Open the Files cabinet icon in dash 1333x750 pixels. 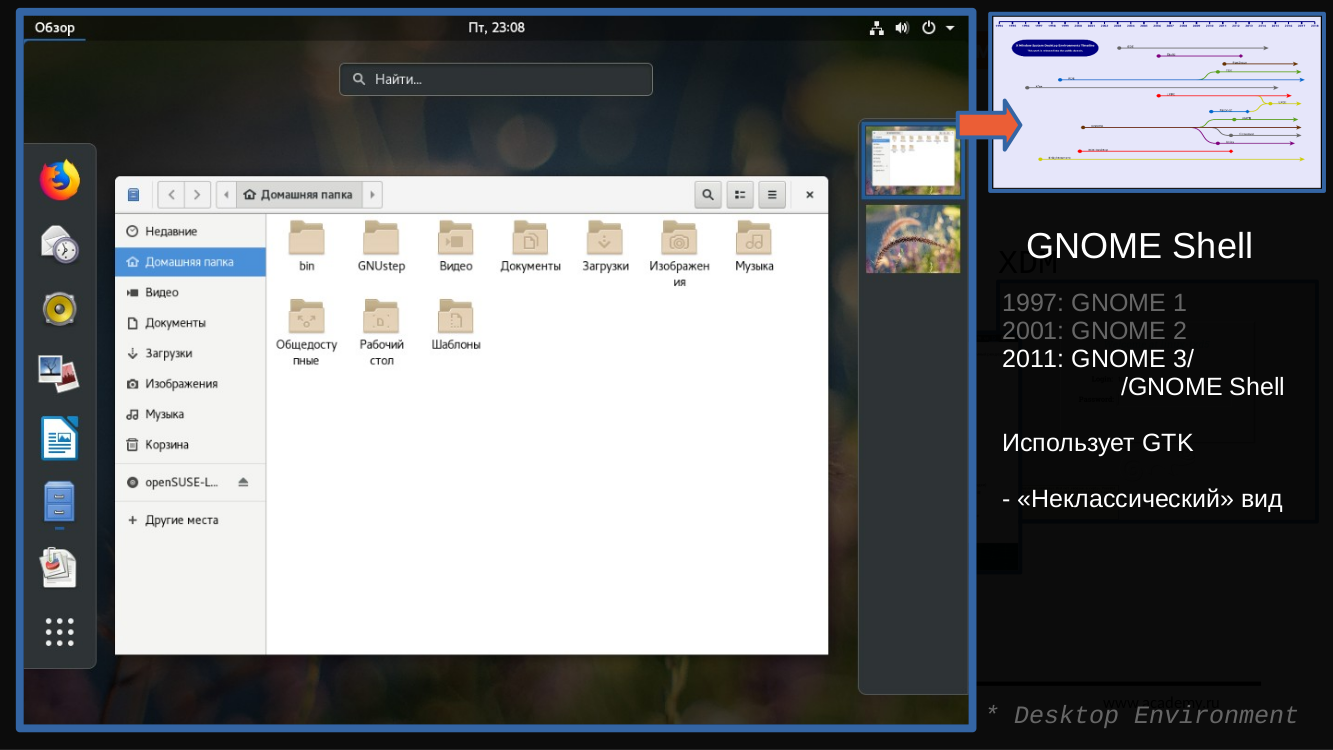60,502
